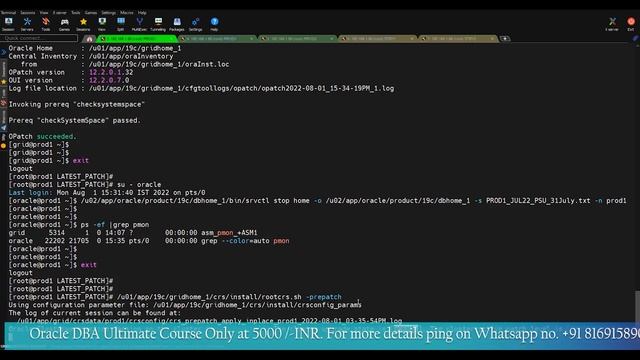The height and width of the screenshot is (360, 640).
Task: Click the terminal vertical scrollbar thumb
Action: coord(637,306)
